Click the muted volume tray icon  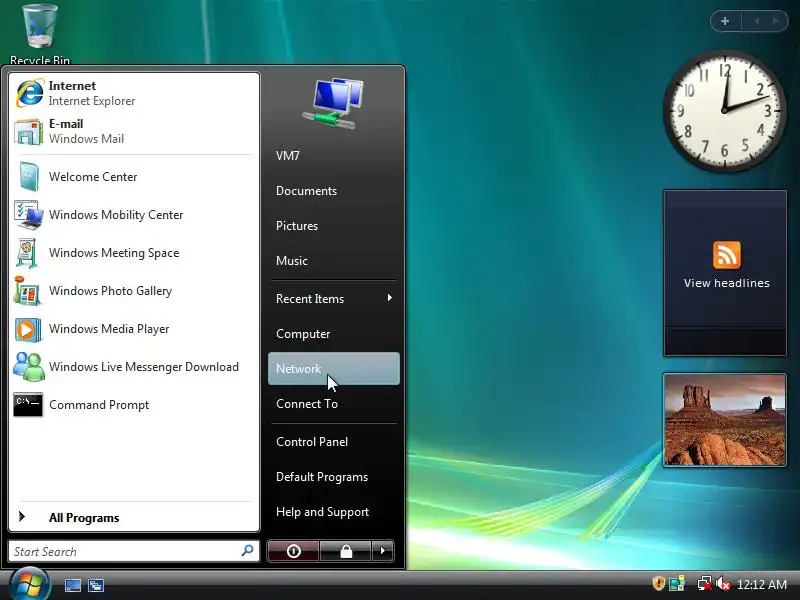722,584
